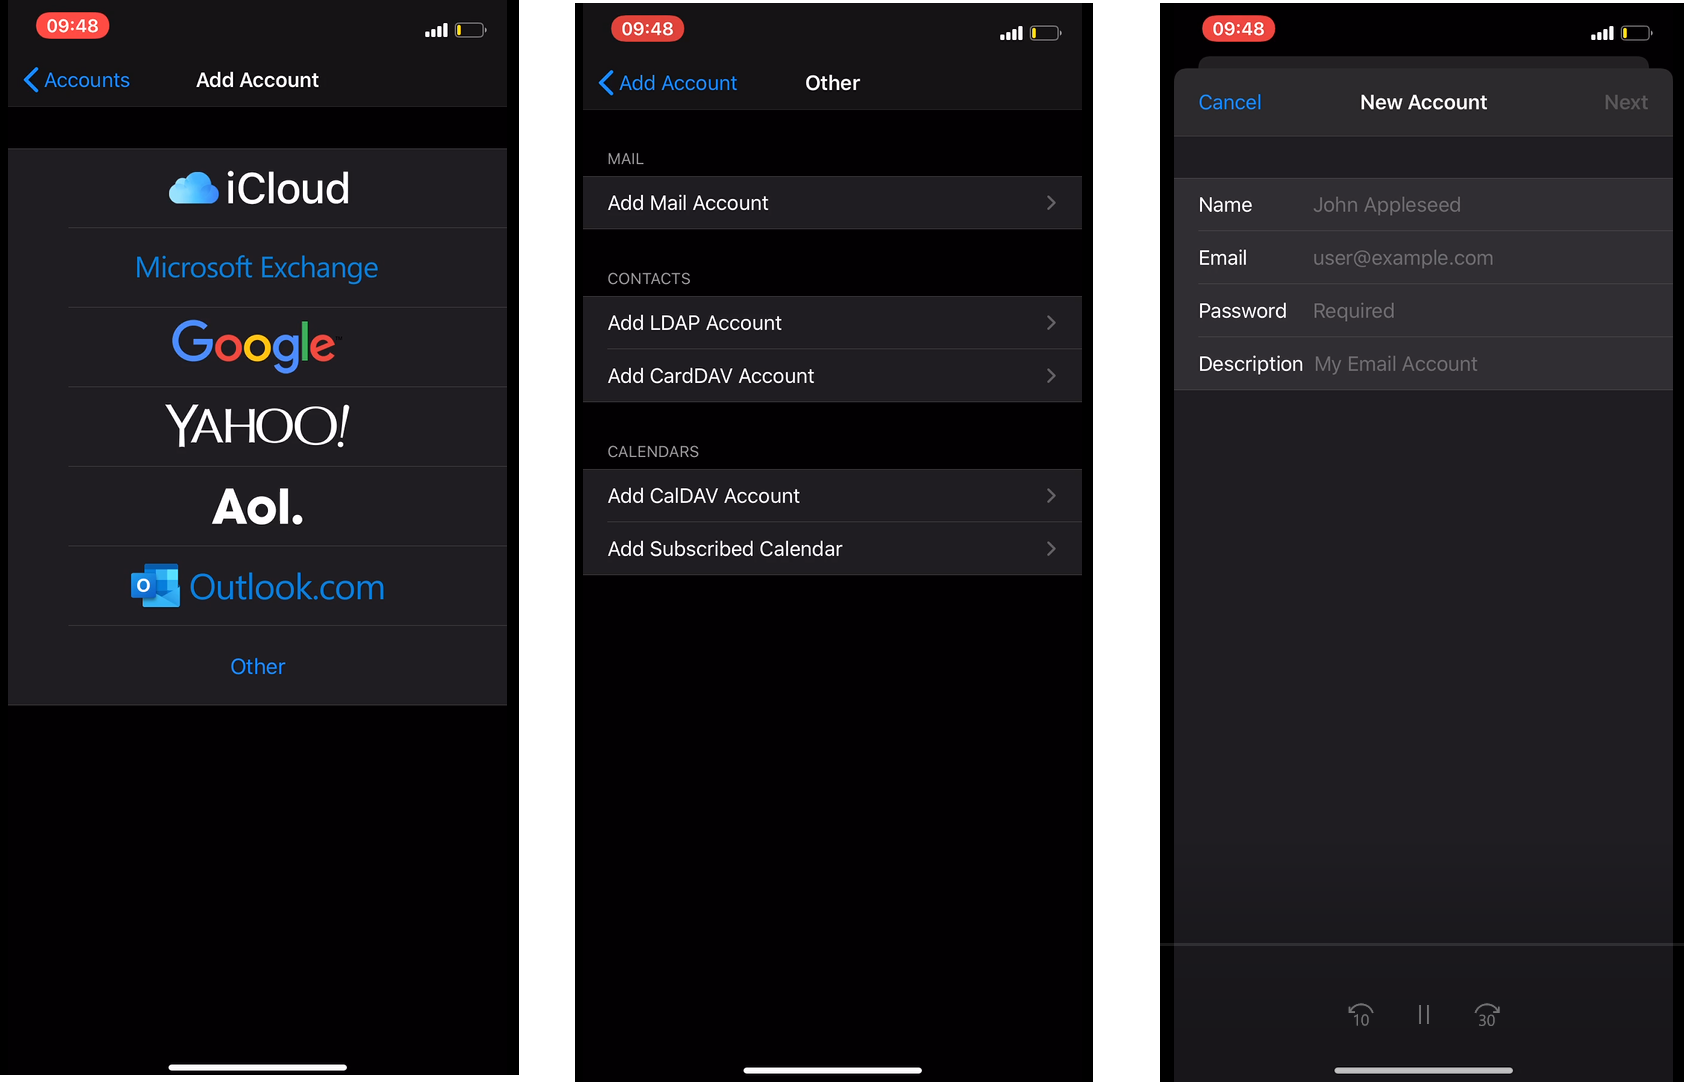Focus the Name field (John Appleseed)
Image resolution: width=1686 pixels, height=1082 pixels.
pyautogui.click(x=1423, y=205)
